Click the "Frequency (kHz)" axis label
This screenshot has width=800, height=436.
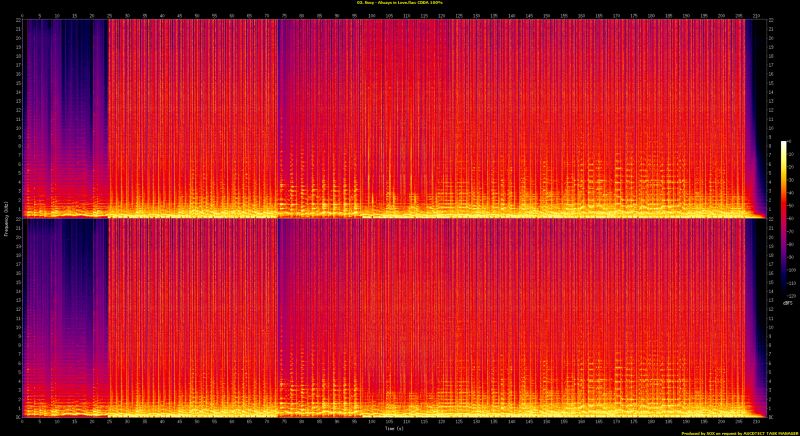coord(5,218)
